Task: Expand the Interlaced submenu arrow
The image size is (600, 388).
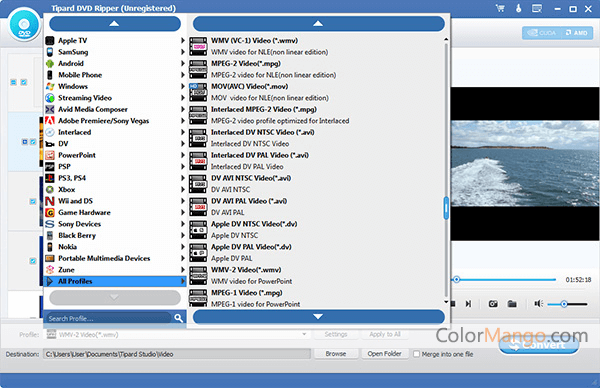Action: pyautogui.click(x=183, y=132)
